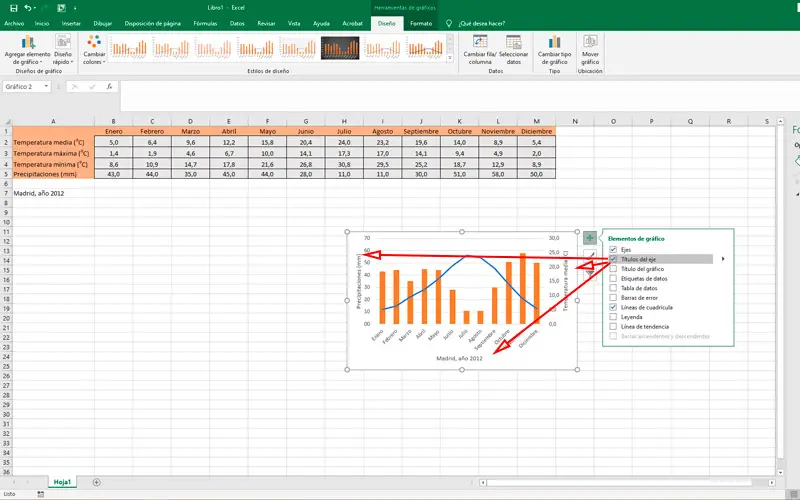Swap data with Cambiar fila/columna

pos(480,50)
